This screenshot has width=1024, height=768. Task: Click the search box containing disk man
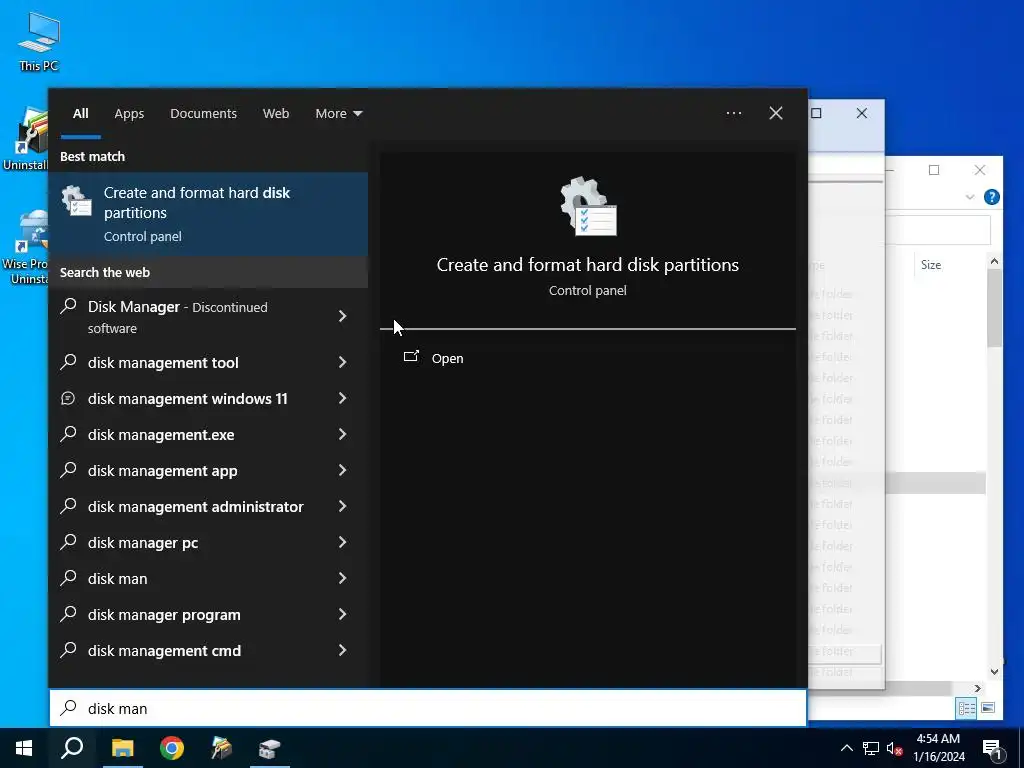428,708
